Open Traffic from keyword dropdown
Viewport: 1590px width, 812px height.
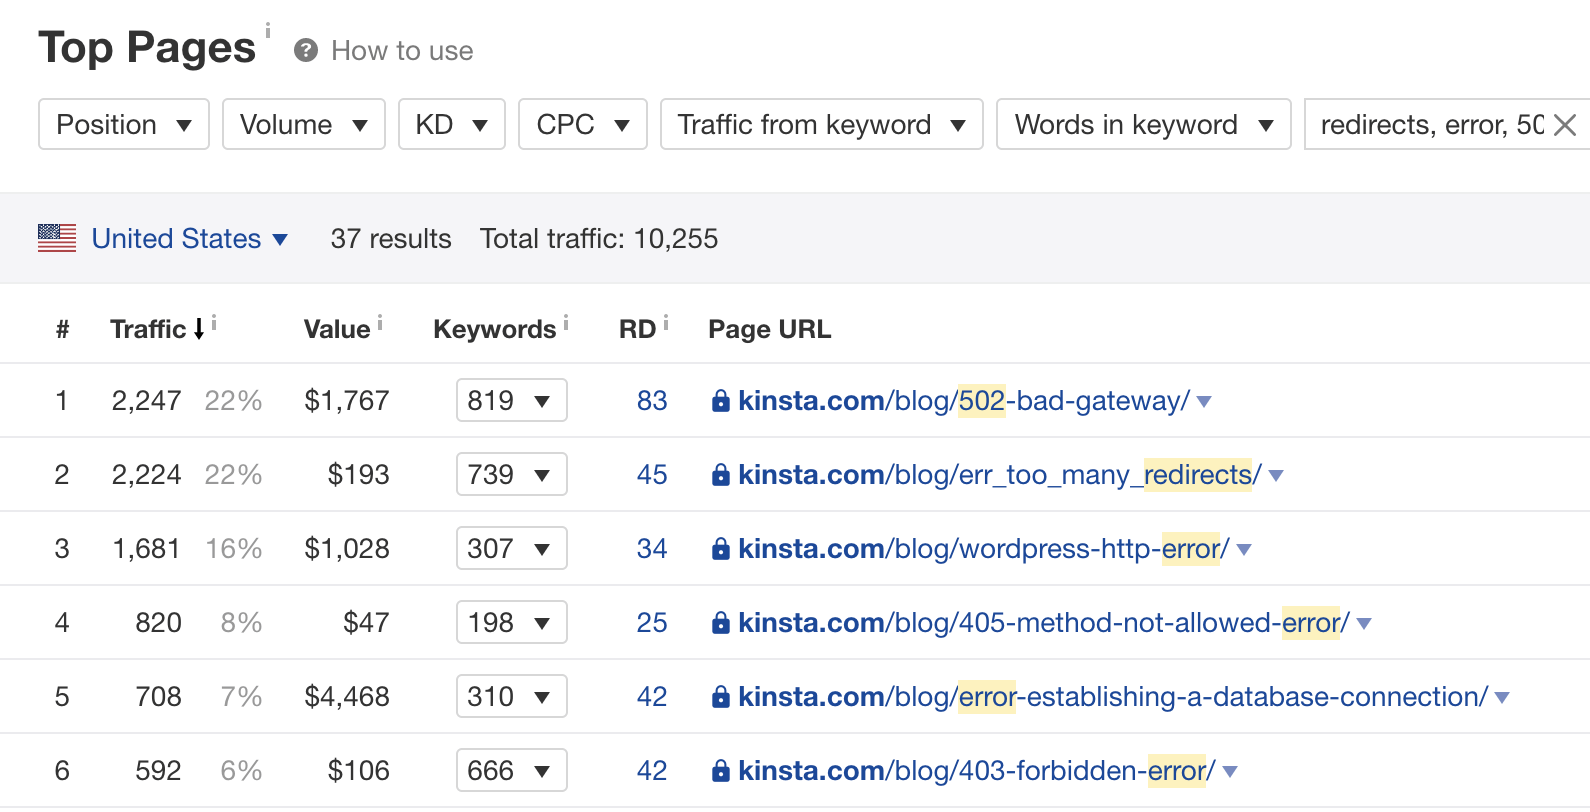coord(822,124)
